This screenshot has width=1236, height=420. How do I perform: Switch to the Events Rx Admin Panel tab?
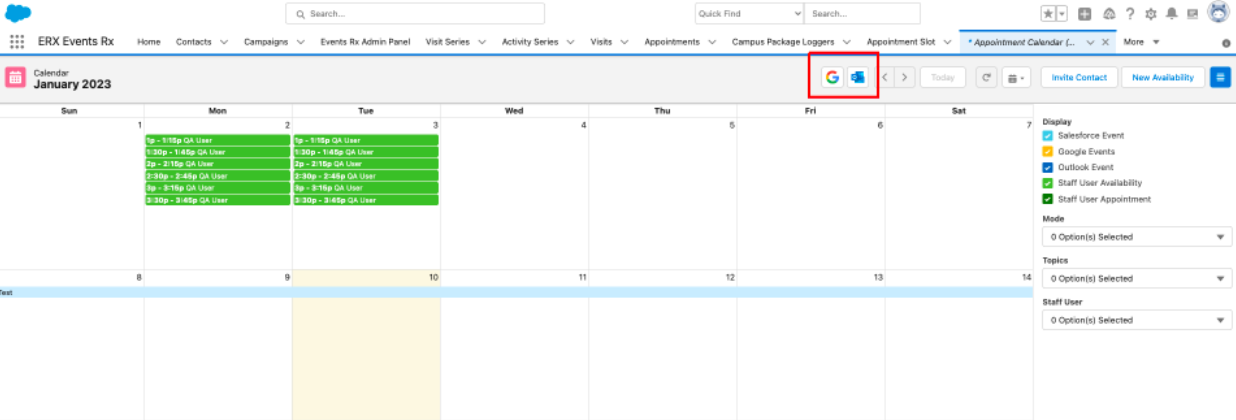365,42
